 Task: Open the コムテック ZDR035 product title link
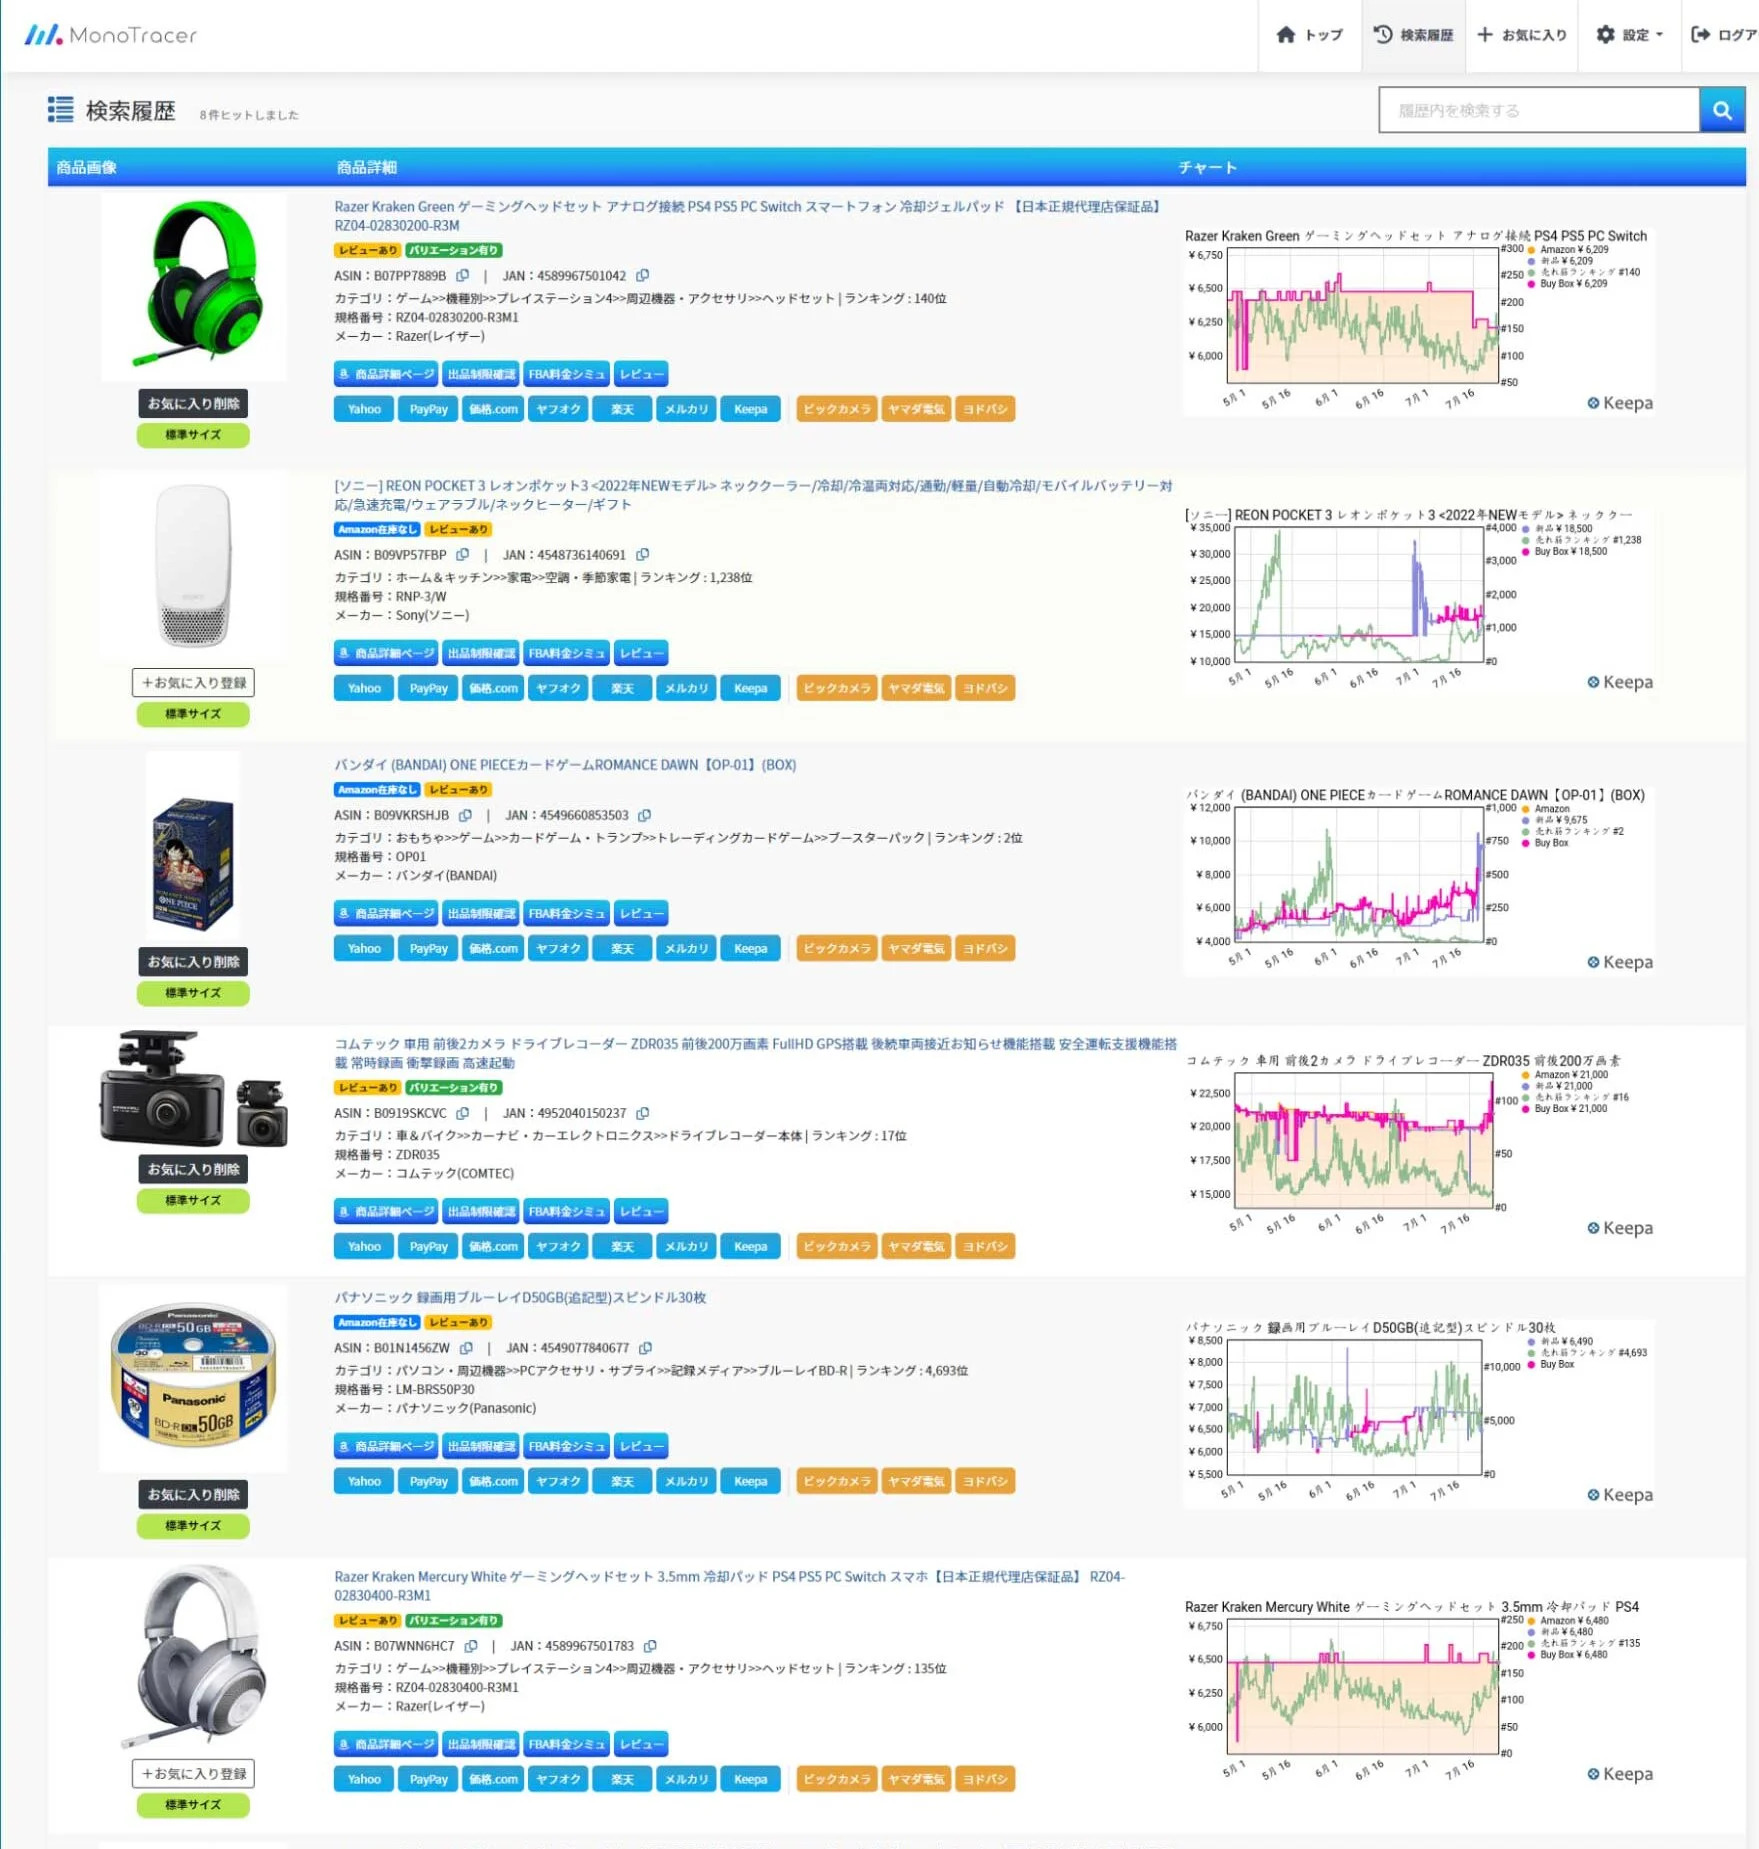[755, 1053]
